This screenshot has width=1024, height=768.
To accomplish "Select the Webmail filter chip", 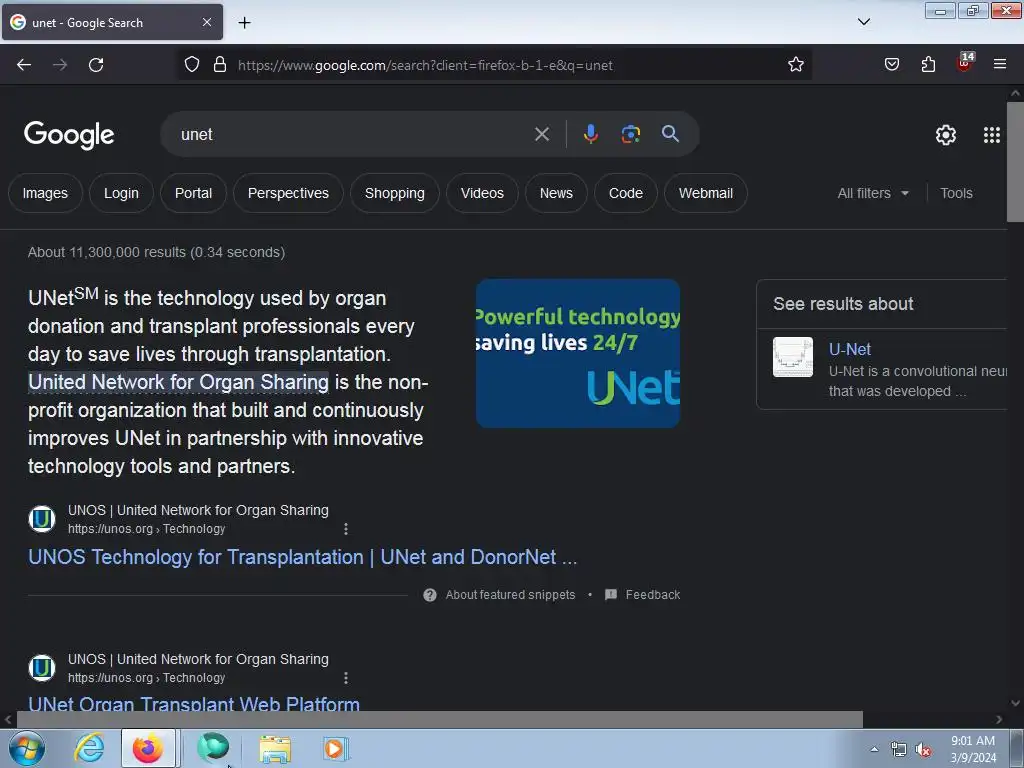I will pyautogui.click(x=705, y=193).
